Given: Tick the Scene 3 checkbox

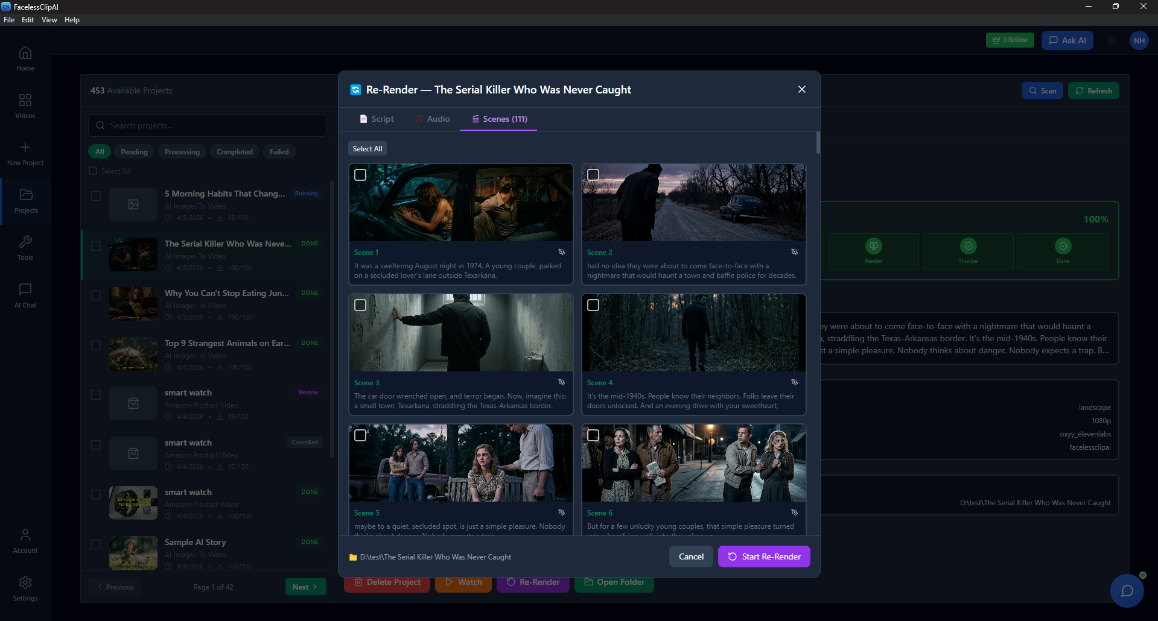Looking at the screenshot, I should point(360,305).
